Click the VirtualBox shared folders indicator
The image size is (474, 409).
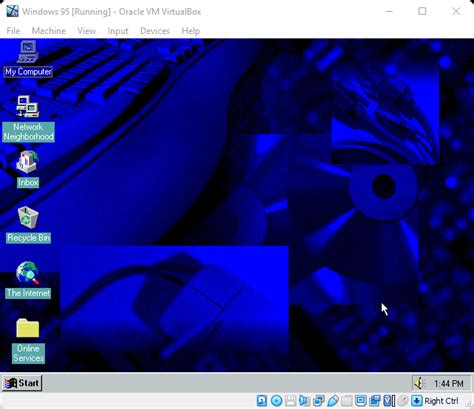[347, 400]
